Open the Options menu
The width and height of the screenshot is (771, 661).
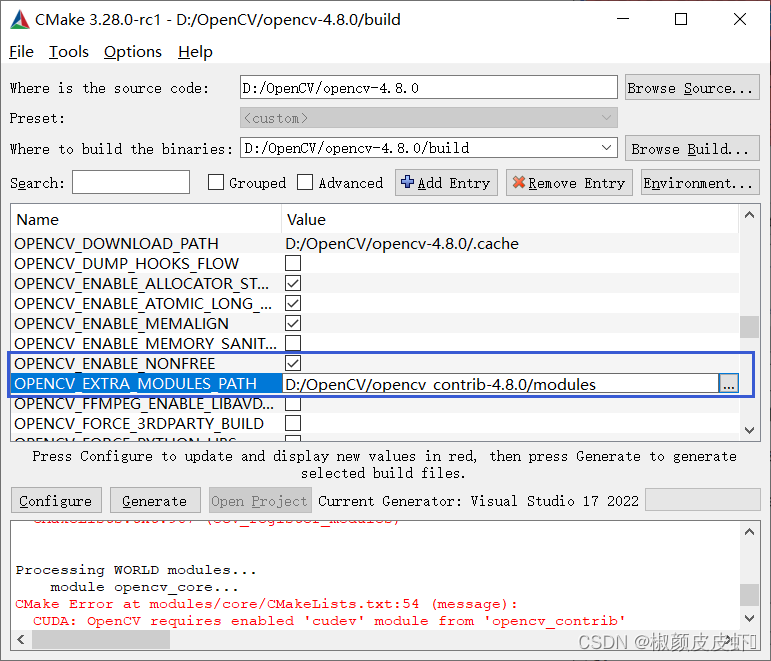pyautogui.click(x=132, y=52)
